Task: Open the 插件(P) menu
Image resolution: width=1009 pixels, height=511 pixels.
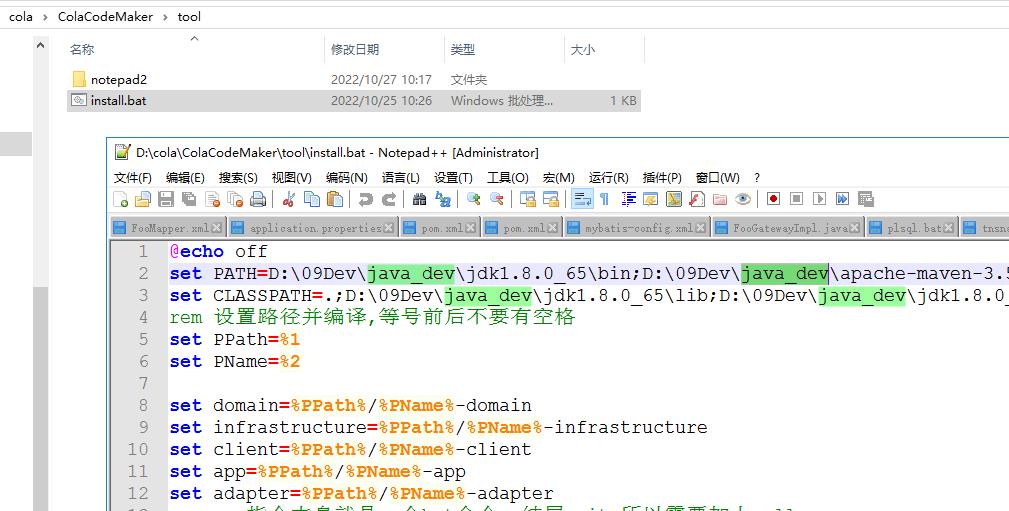Action: [x=662, y=178]
